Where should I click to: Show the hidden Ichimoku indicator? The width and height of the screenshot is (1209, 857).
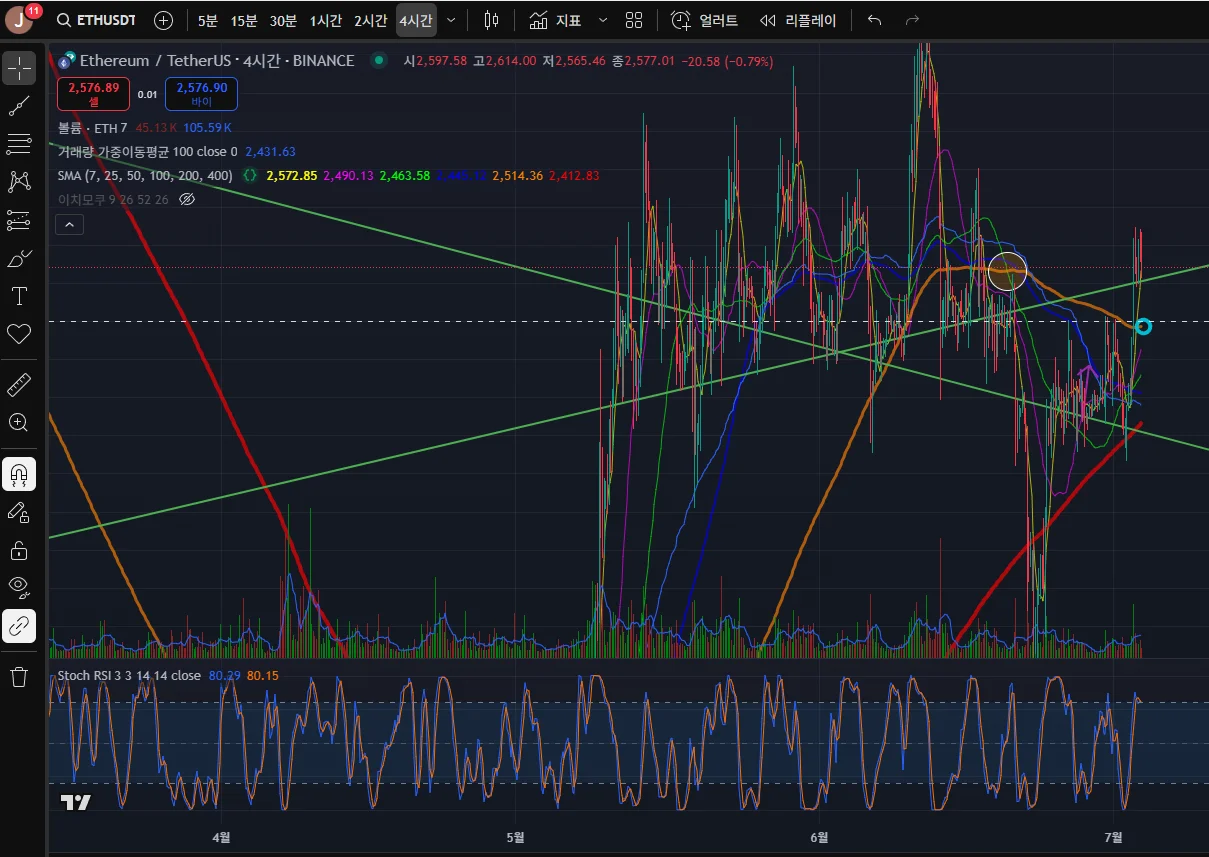(186, 200)
